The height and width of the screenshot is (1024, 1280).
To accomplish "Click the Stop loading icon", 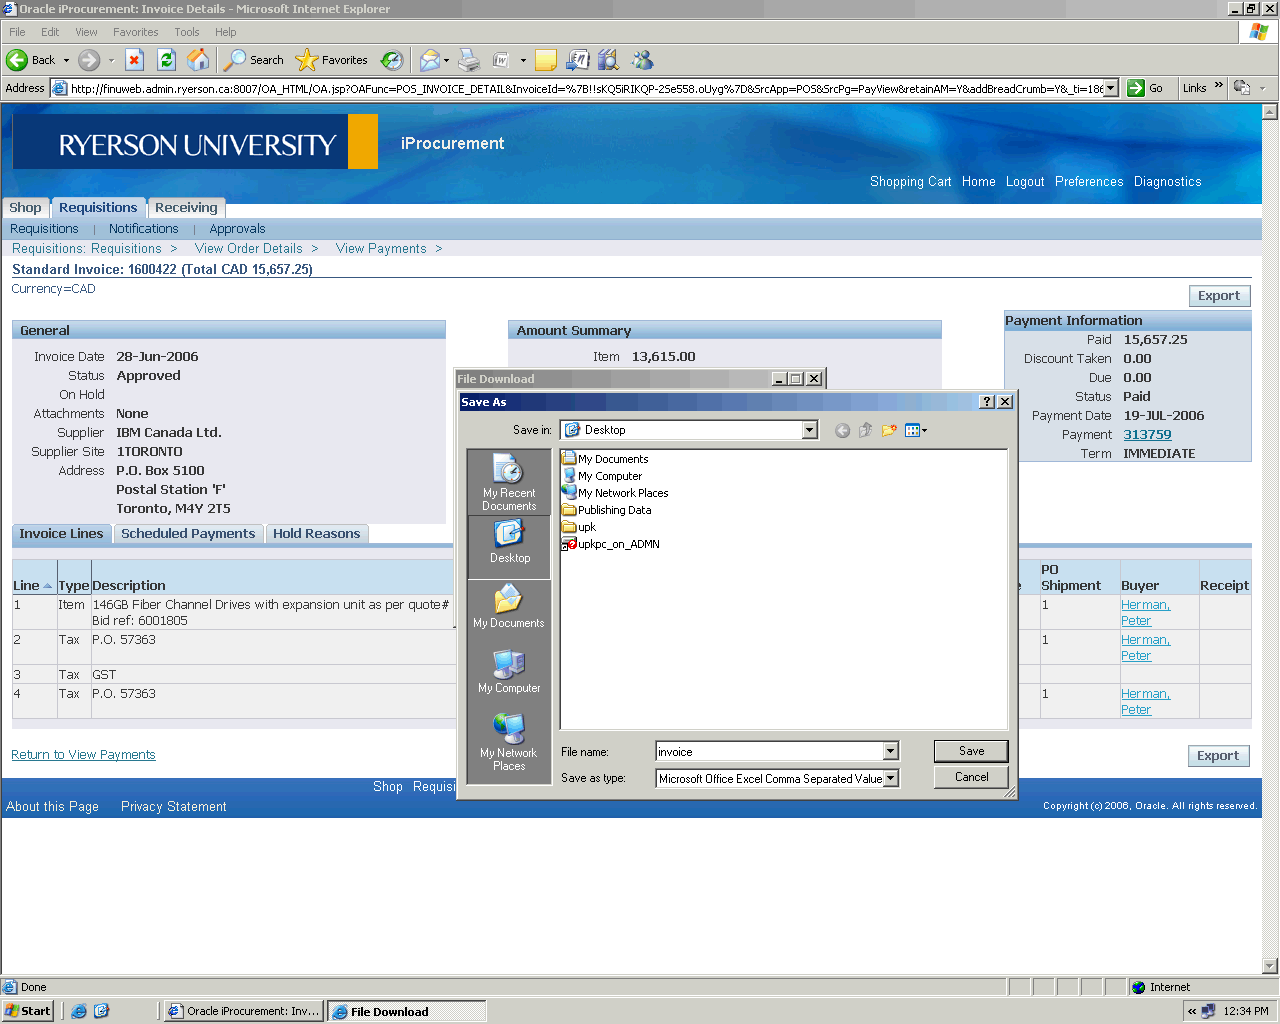I will pyautogui.click(x=135, y=60).
